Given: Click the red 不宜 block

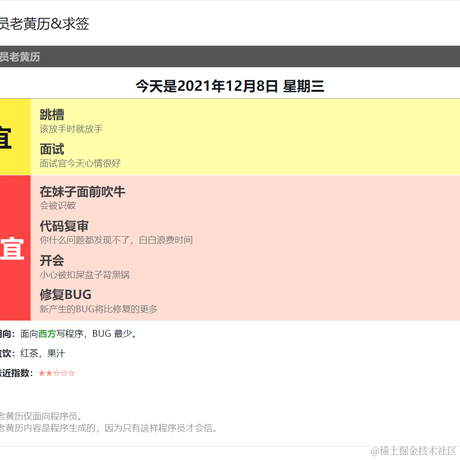Looking at the screenshot, I should pos(15,248).
